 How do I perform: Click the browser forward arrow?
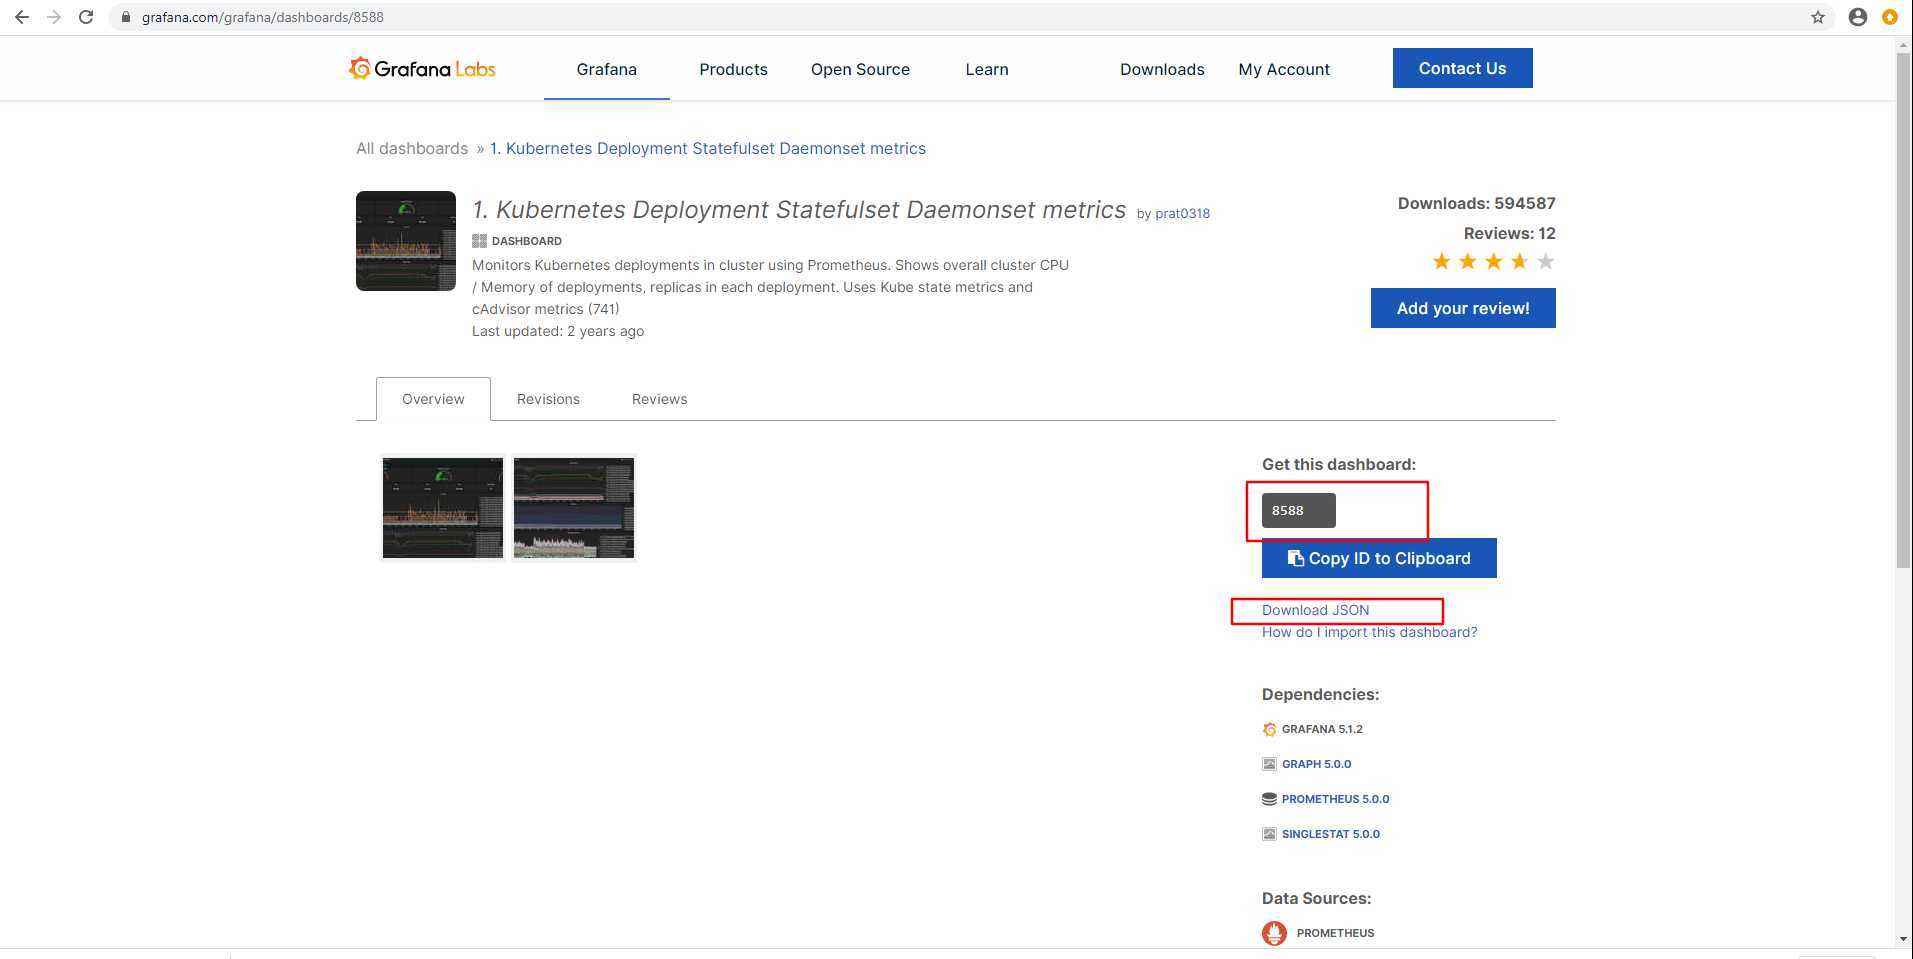tap(54, 17)
